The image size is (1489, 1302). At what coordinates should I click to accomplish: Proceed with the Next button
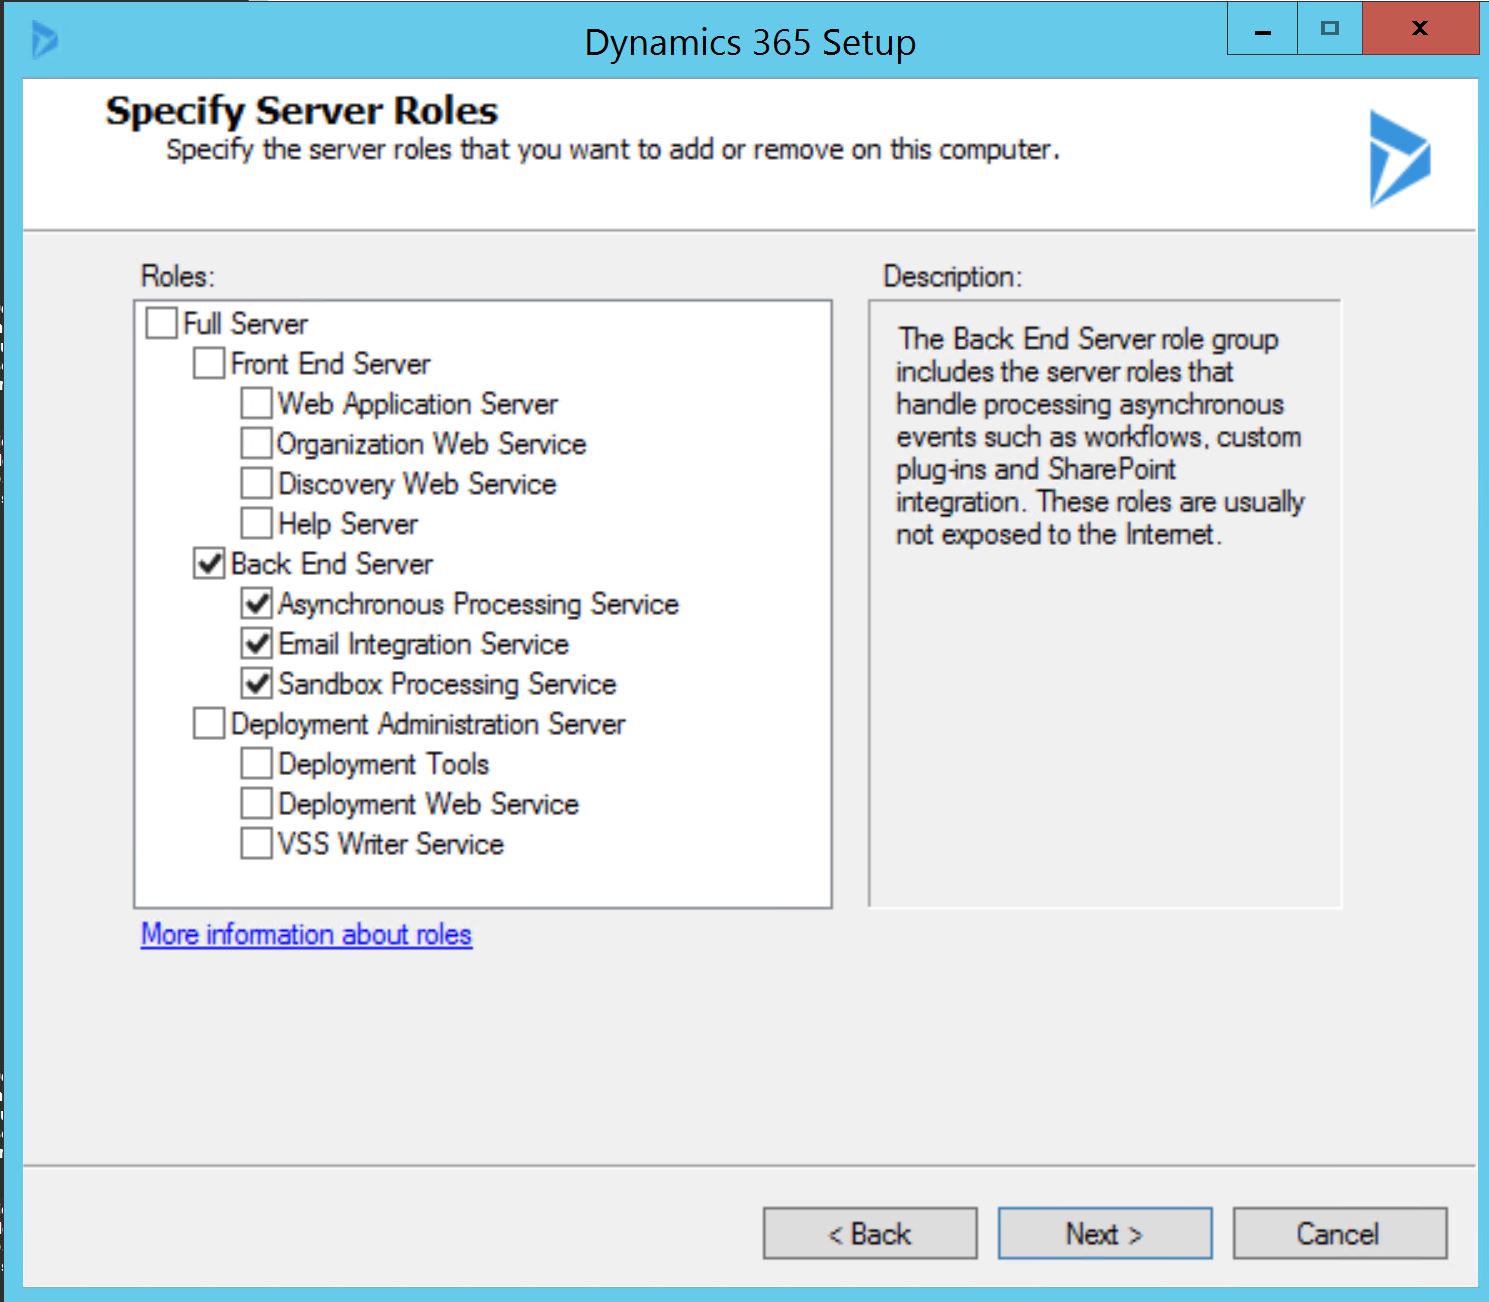tap(1105, 1233)
